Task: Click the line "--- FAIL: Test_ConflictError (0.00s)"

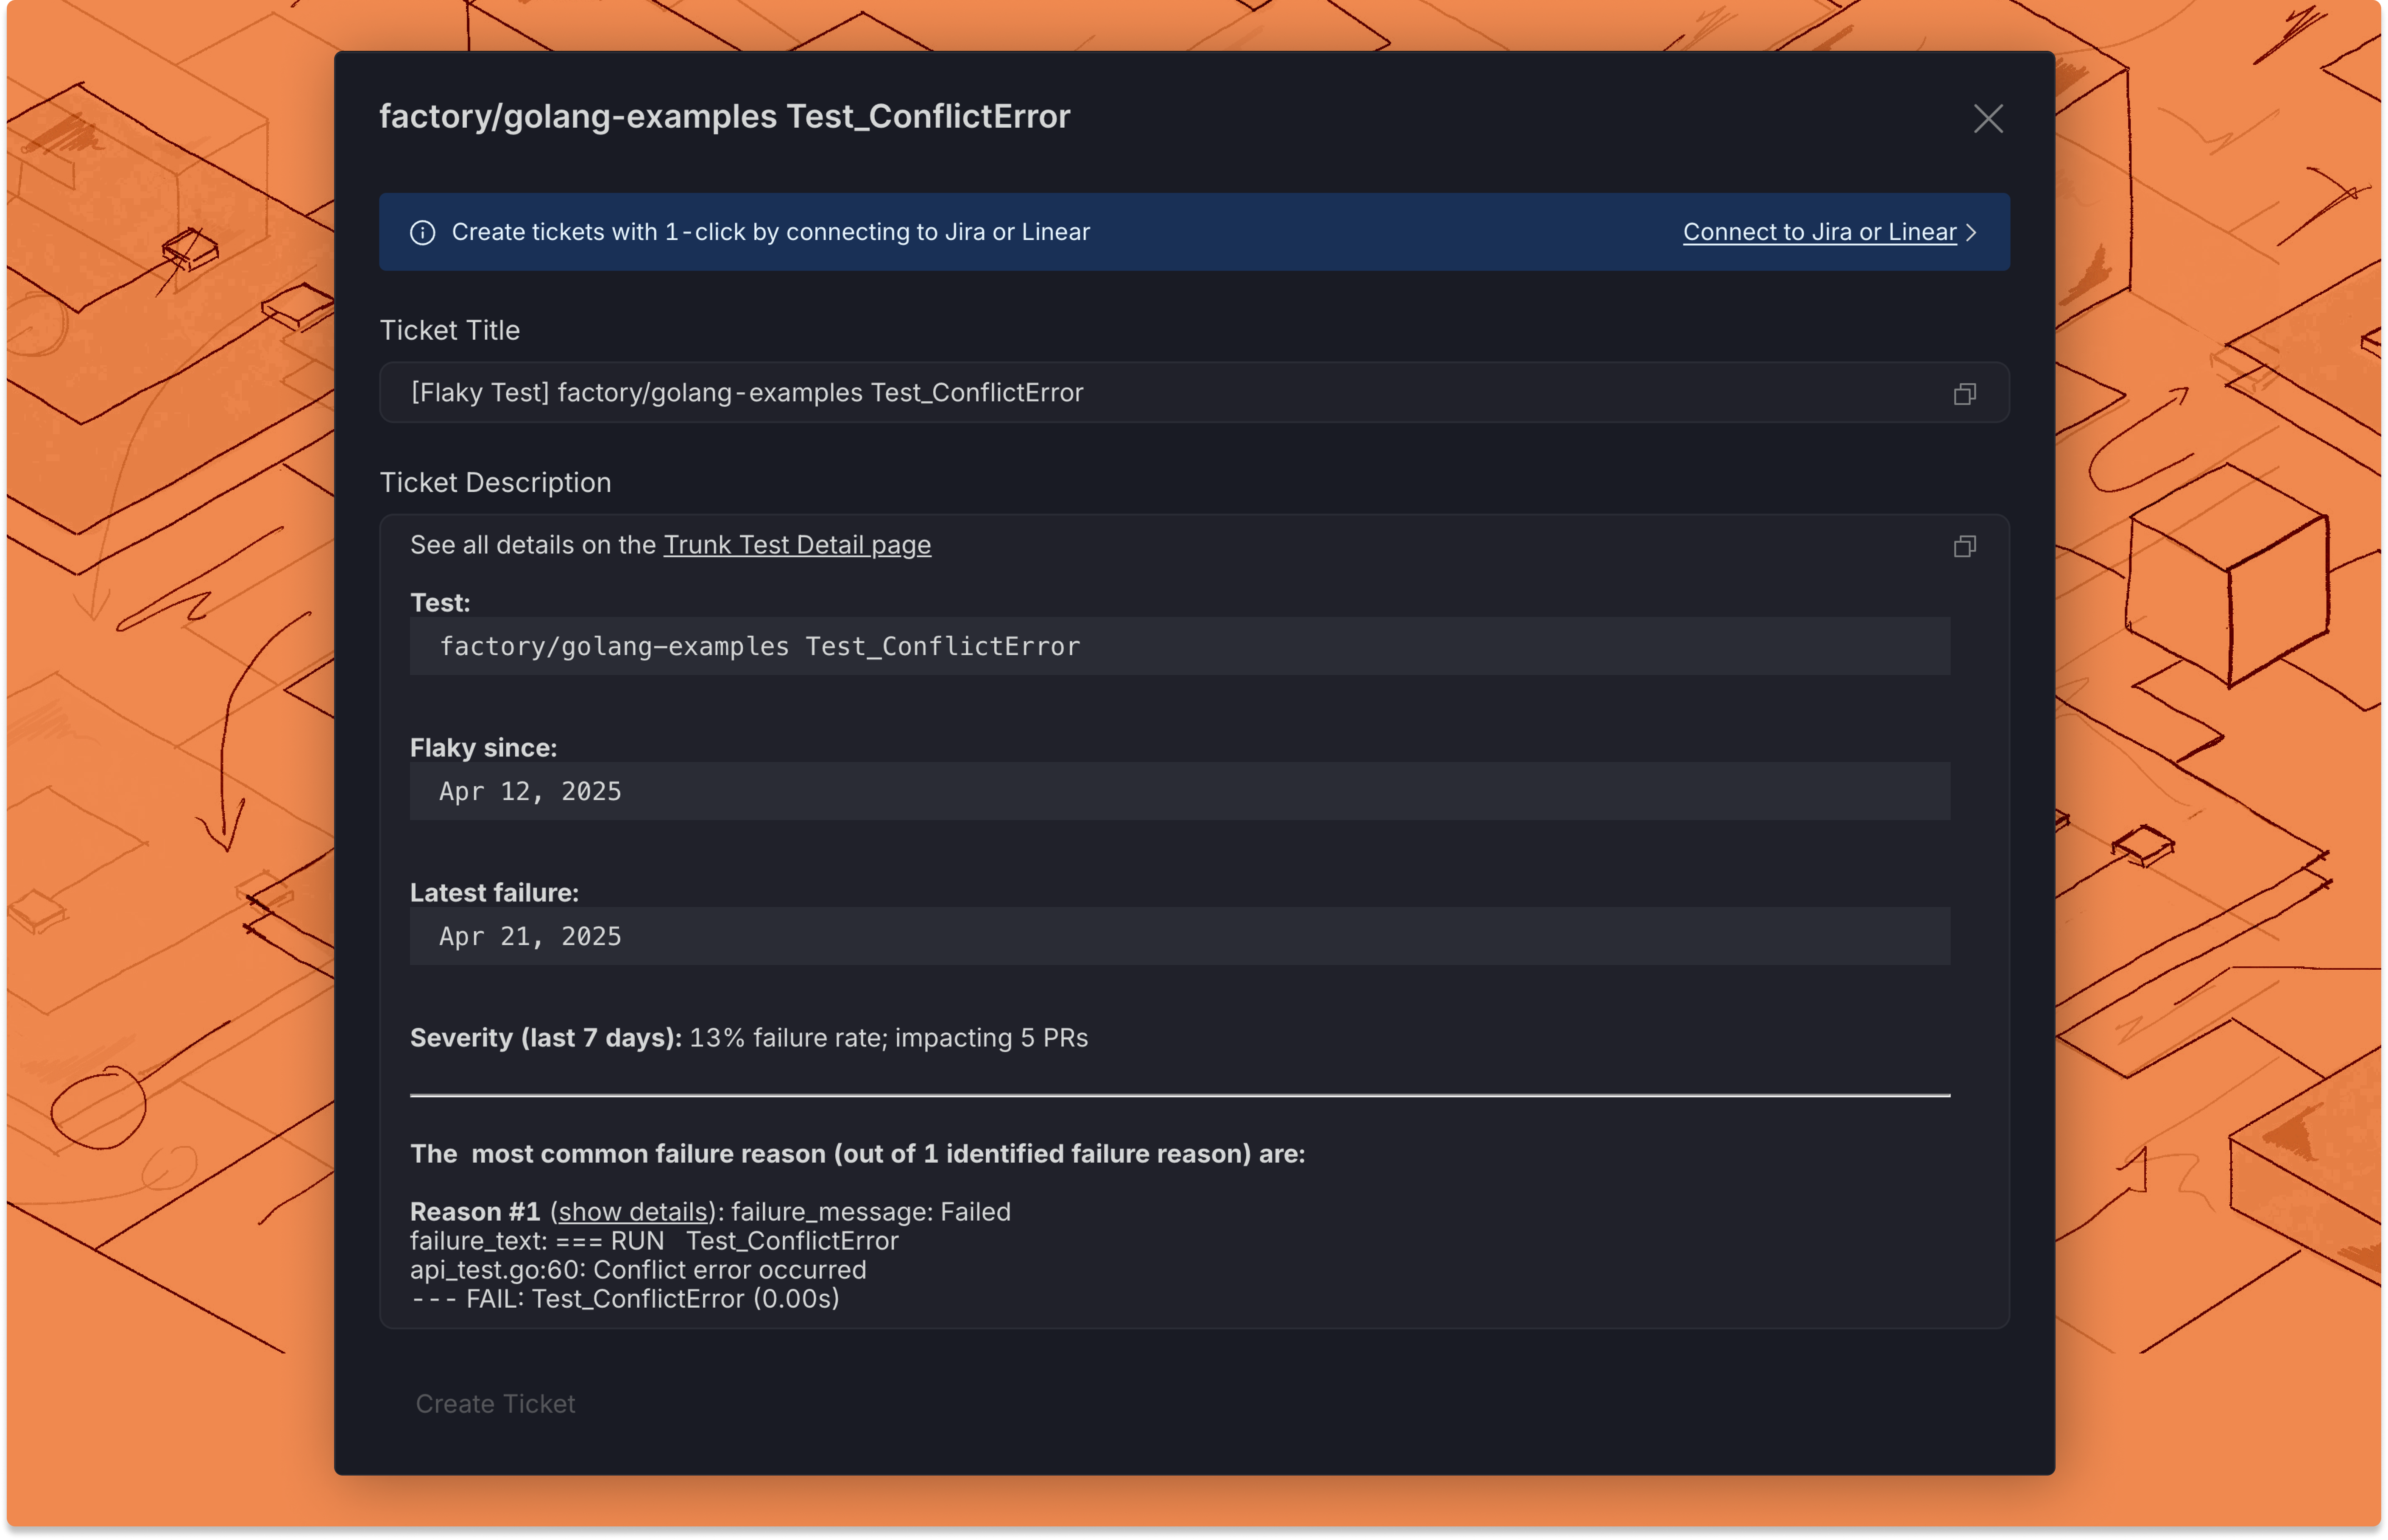Action: tap(625, 1299)
